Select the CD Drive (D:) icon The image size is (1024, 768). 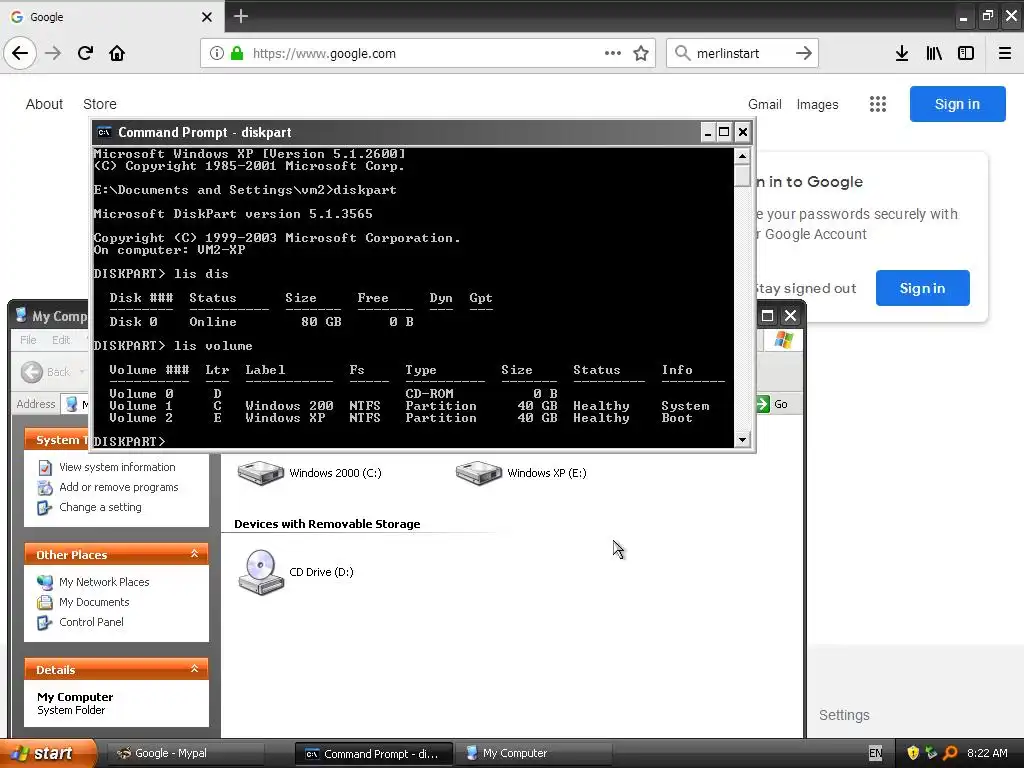(296, 572)
